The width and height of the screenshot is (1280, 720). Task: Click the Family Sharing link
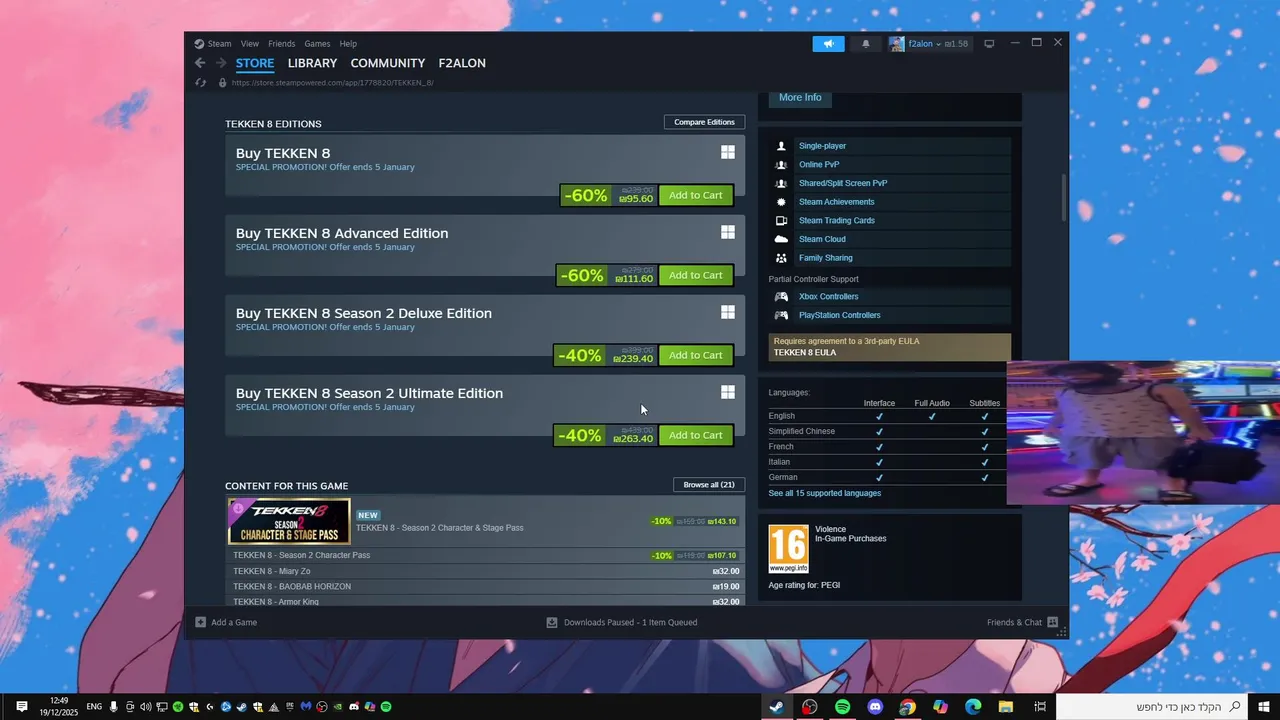(x=826, y=258)
